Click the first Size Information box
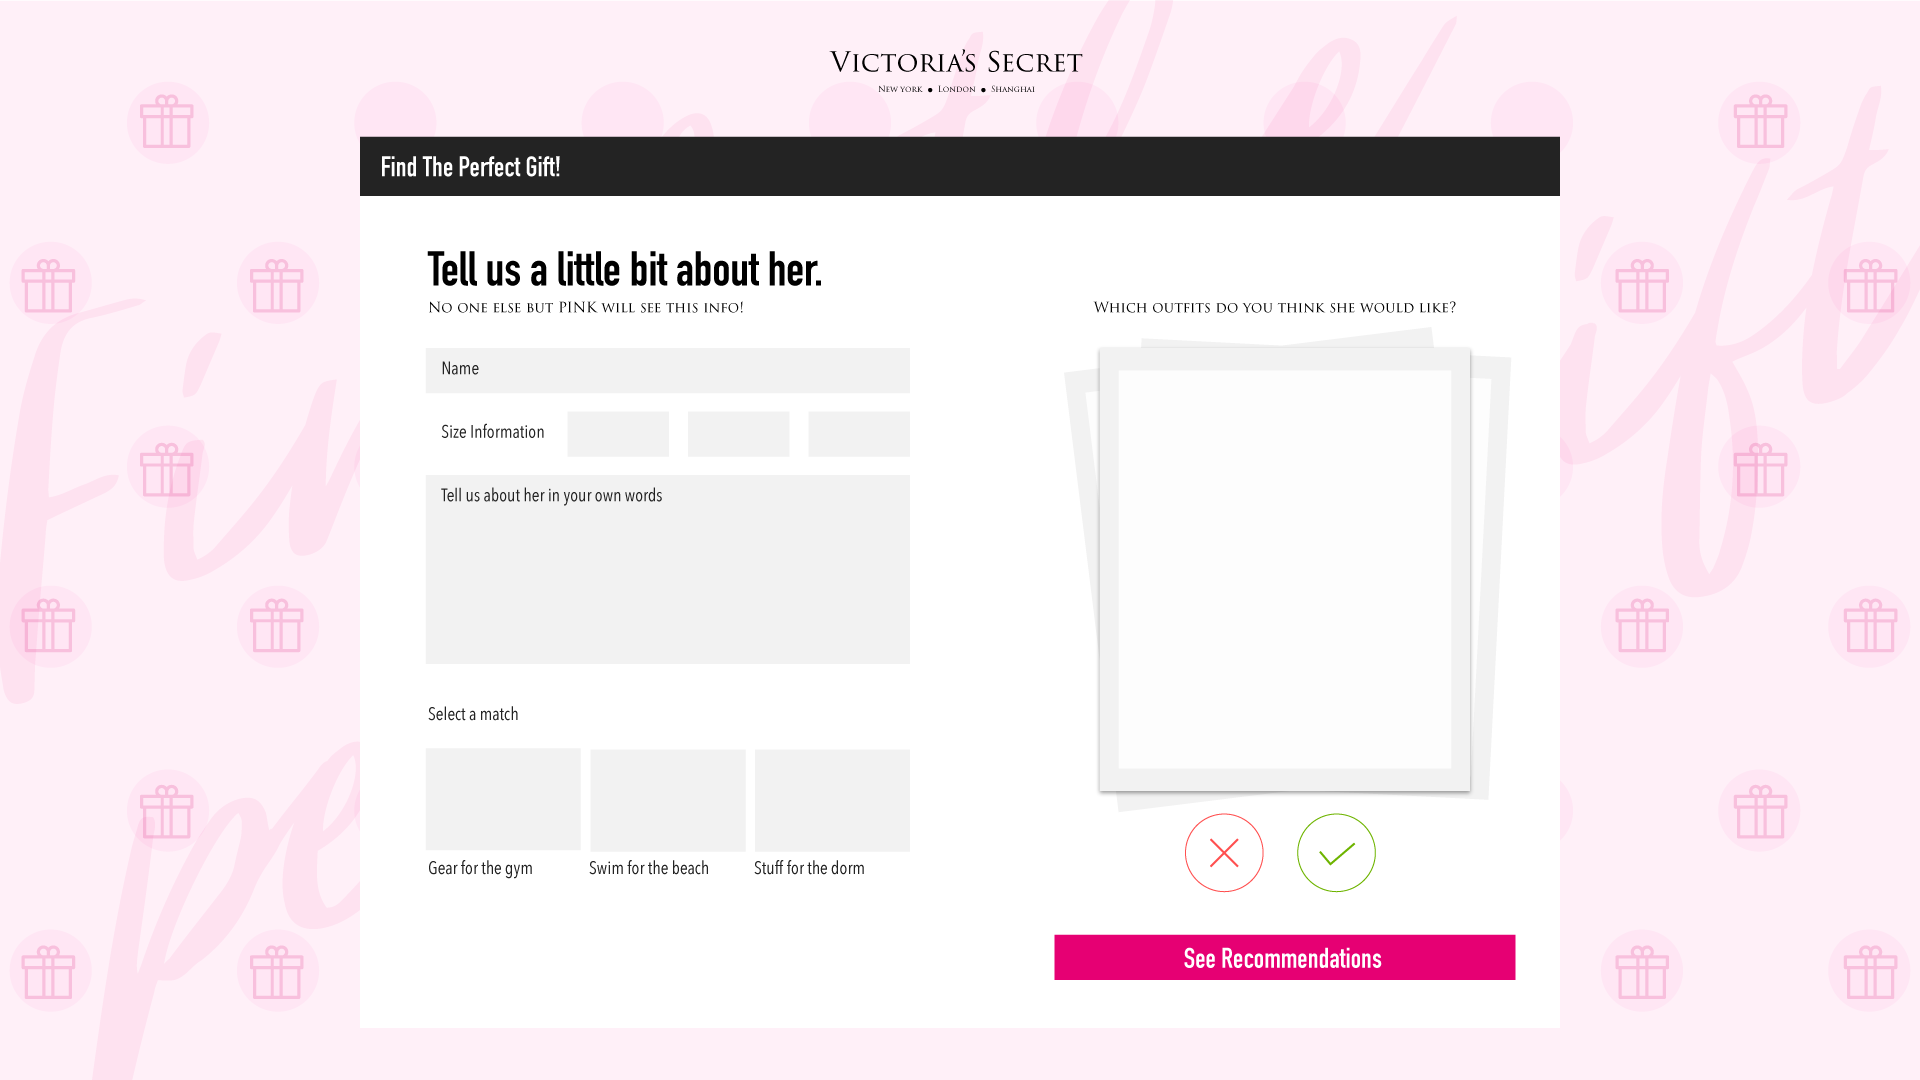Image resolution: width=1920 pixels, height=1080 pixels. click(618, 434)
